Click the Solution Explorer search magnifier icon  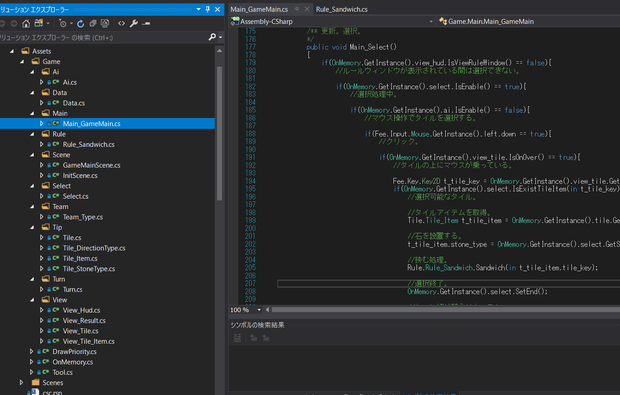(212, 37)
